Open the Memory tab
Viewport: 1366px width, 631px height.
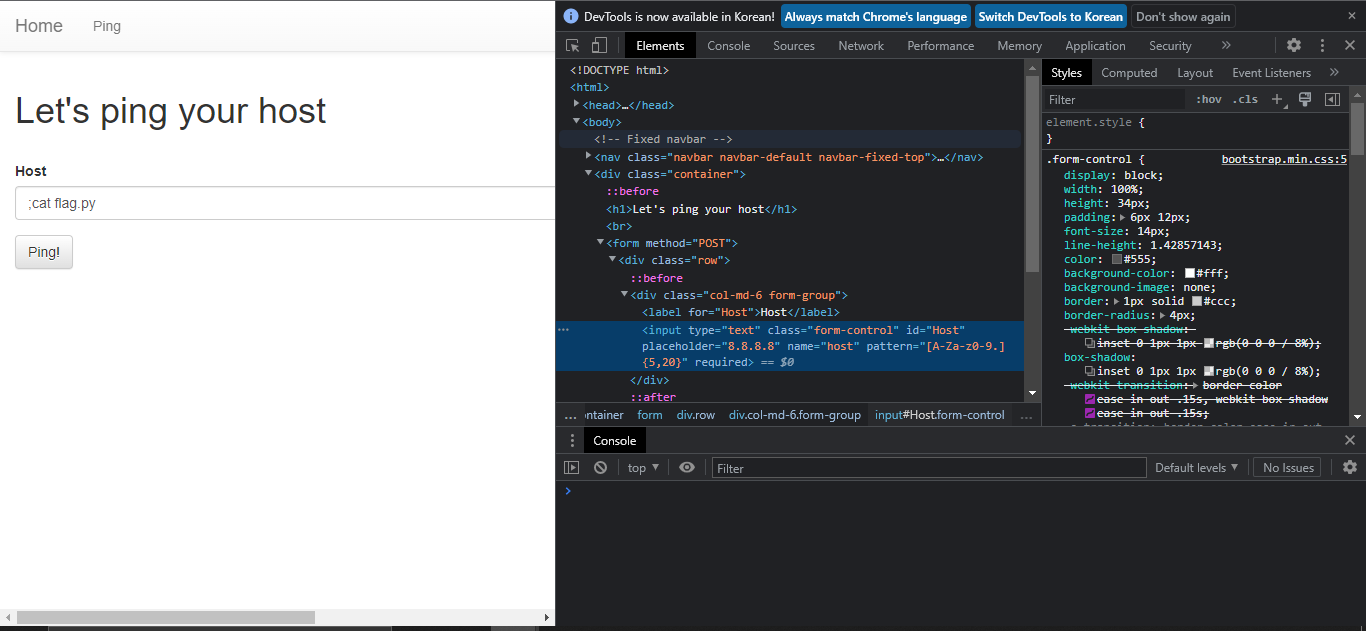pos(1020,45)
